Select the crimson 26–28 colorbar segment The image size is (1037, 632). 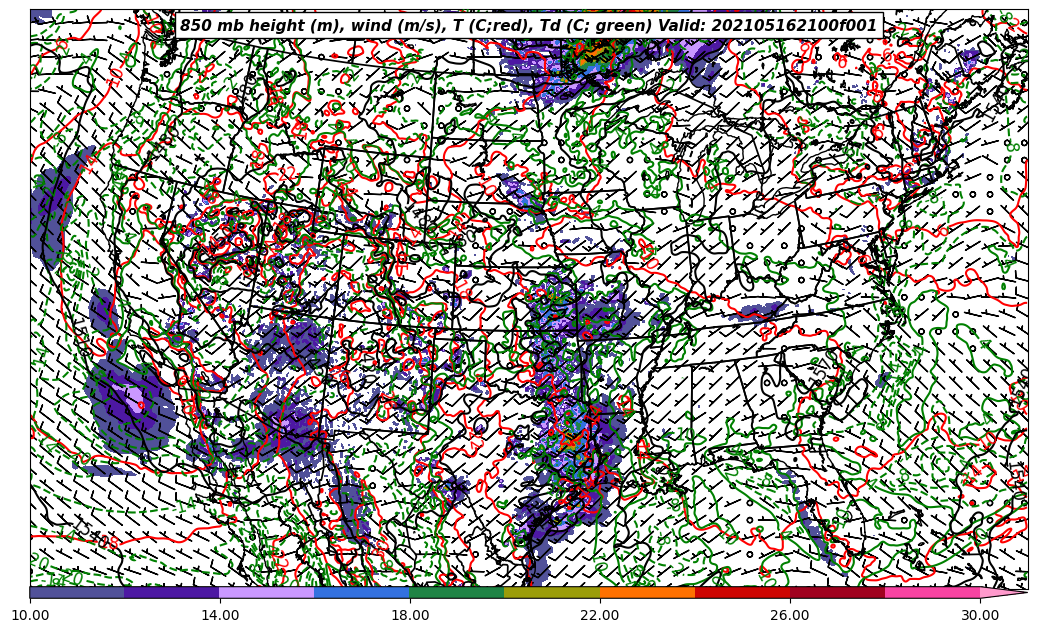[x=837, y=592]
